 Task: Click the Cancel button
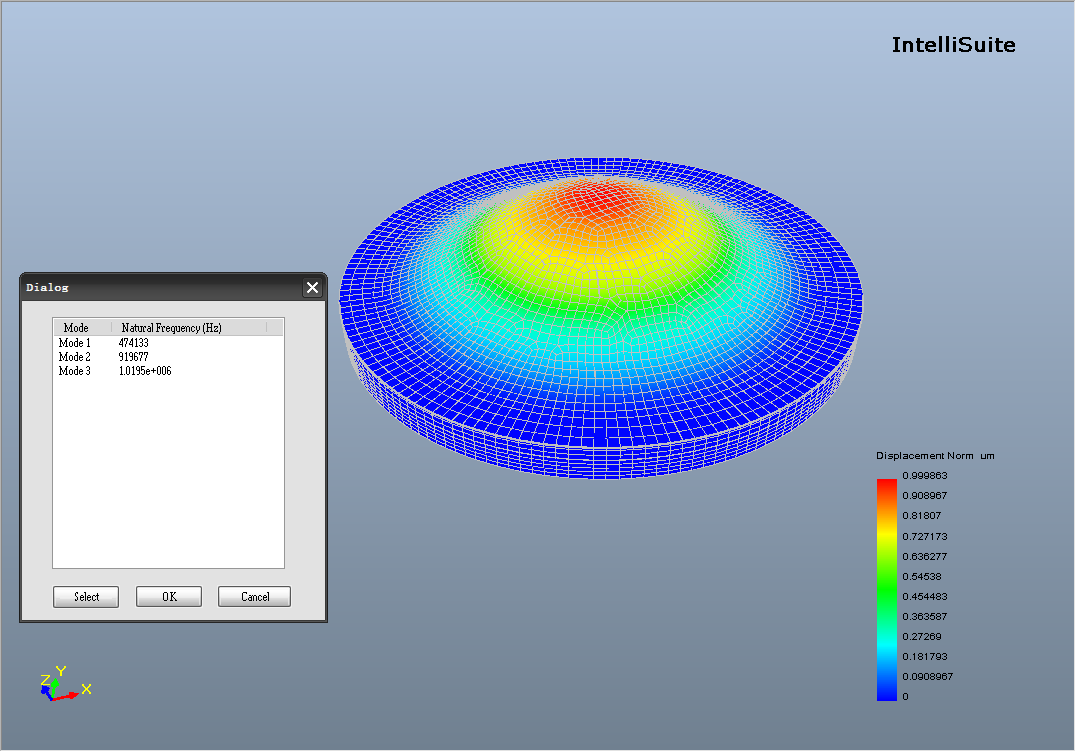[255, 597]
